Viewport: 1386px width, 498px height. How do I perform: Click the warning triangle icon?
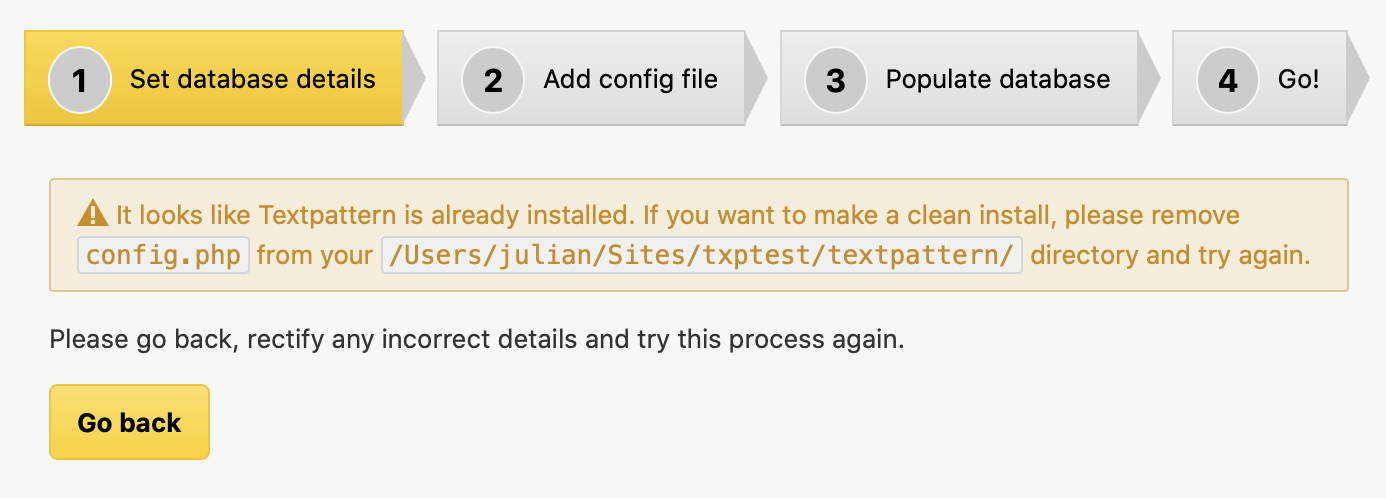click(x=93, y=214)
